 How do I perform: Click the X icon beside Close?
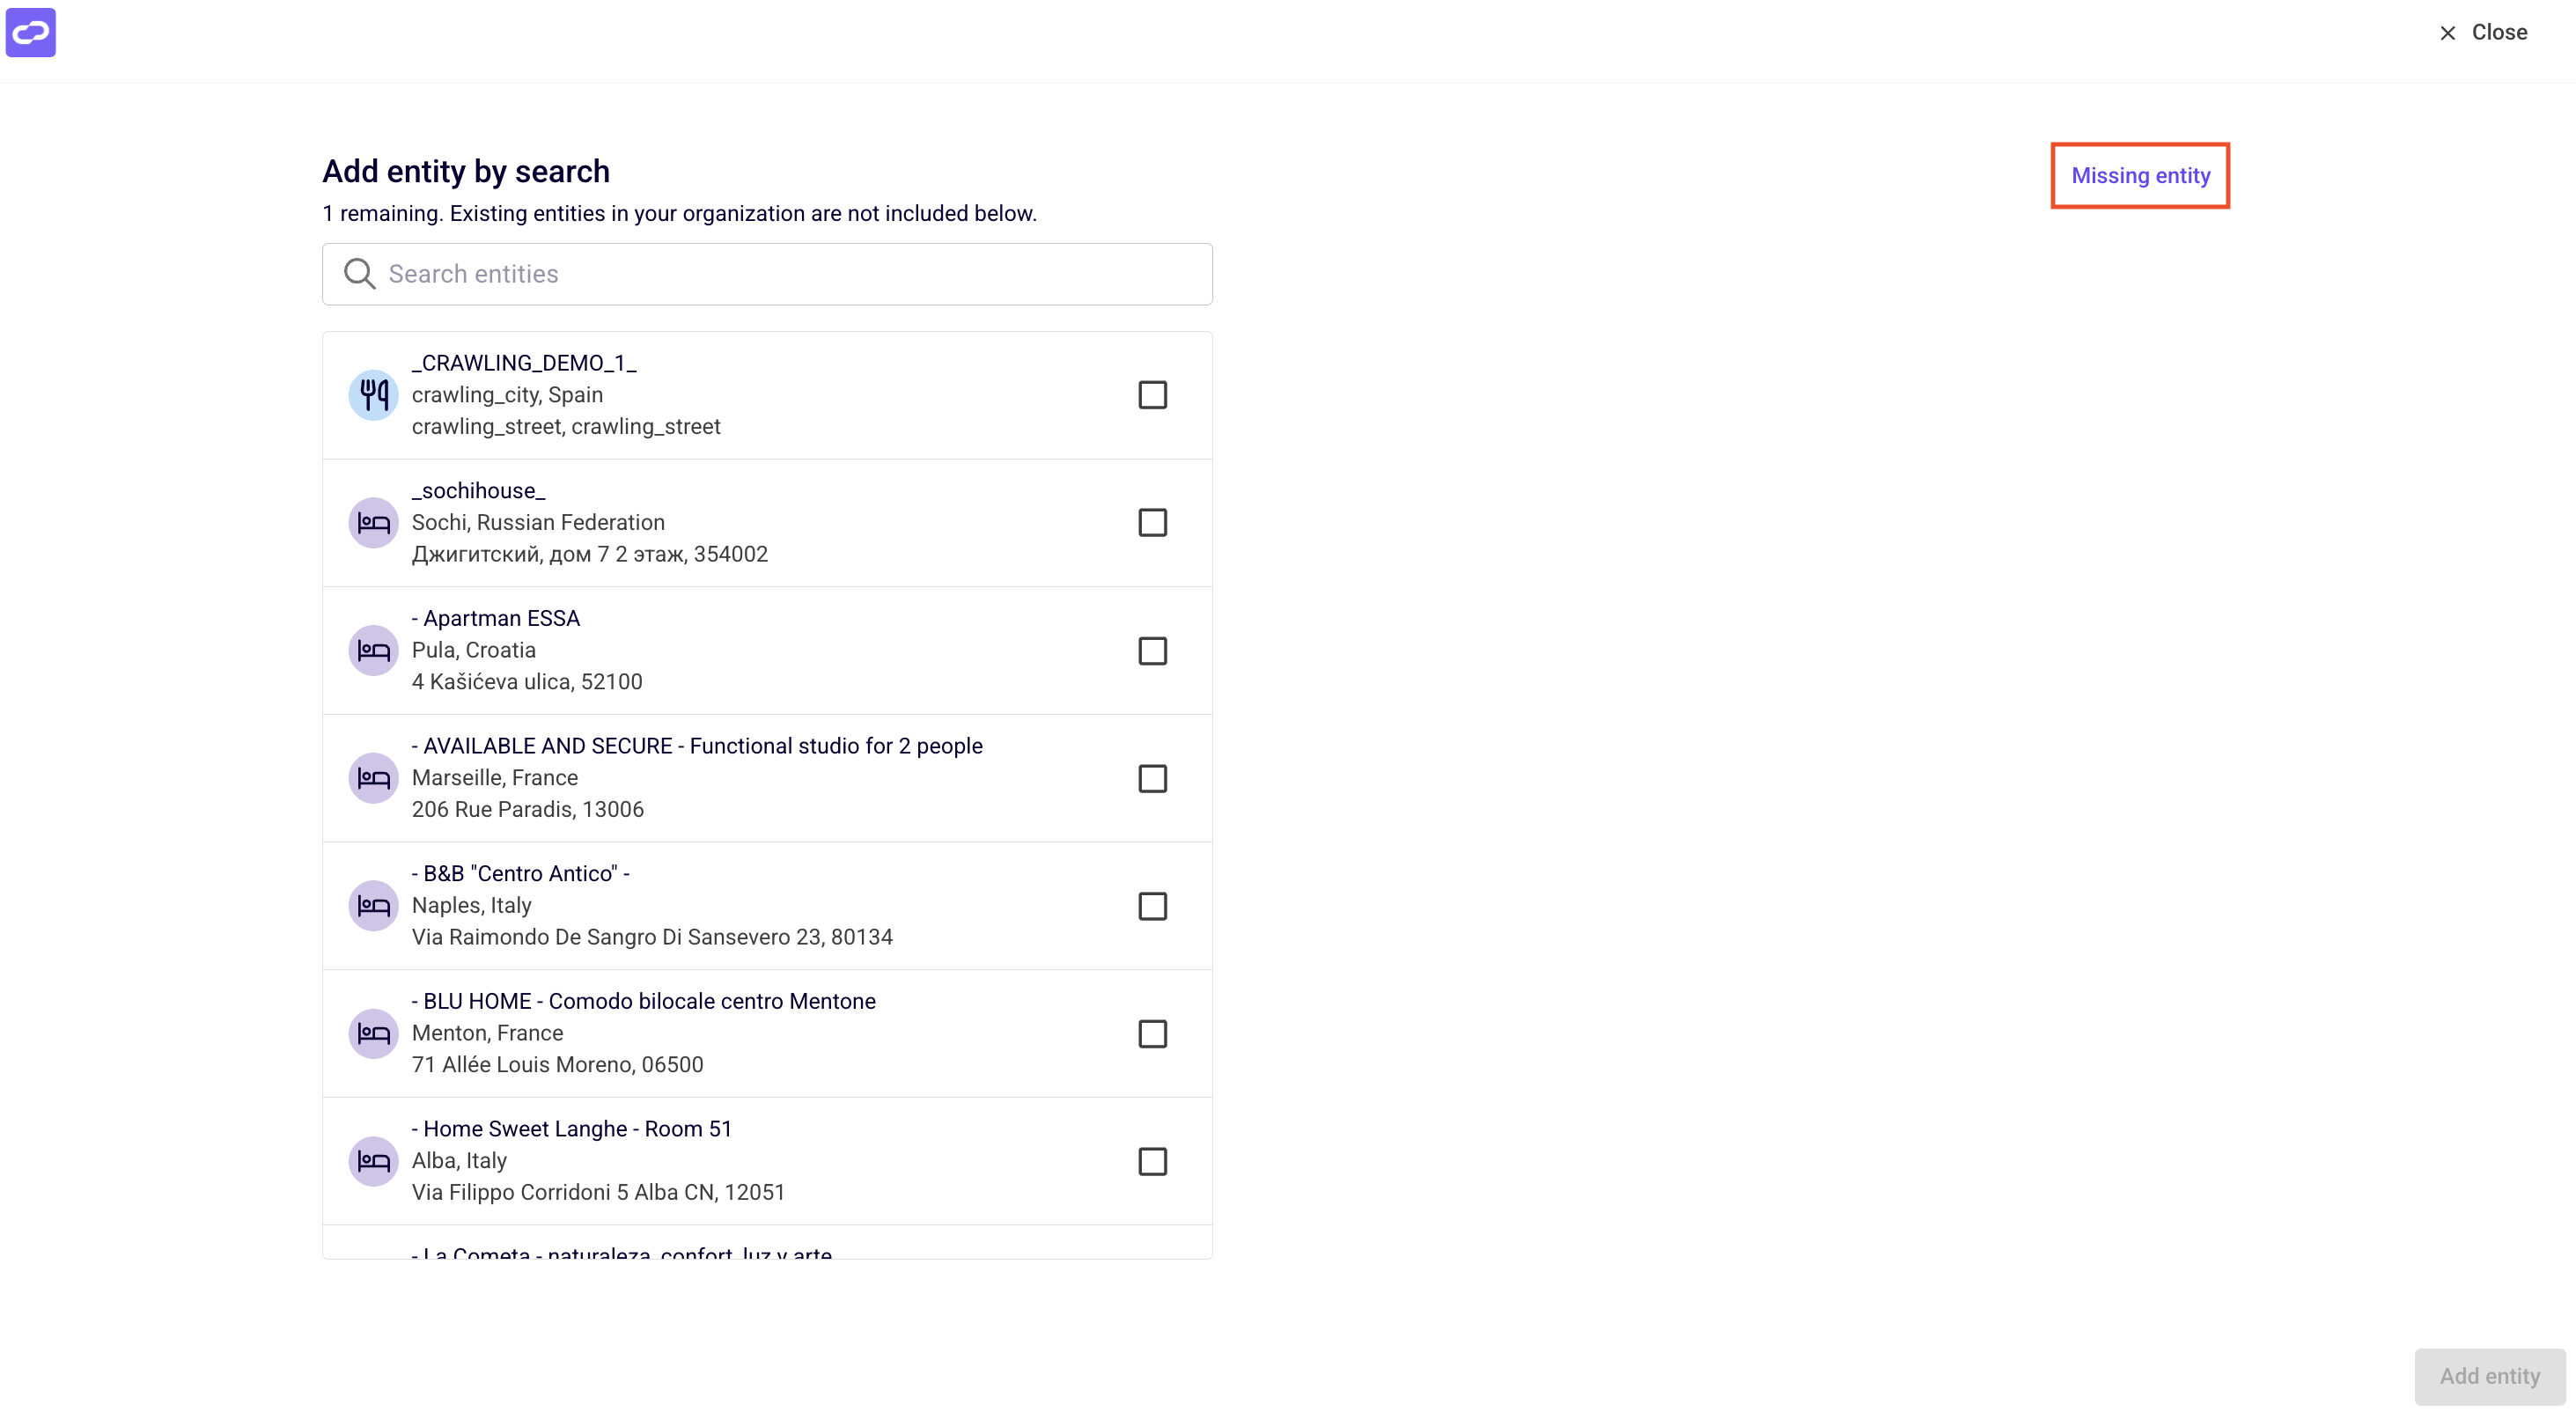[2447, 33]
